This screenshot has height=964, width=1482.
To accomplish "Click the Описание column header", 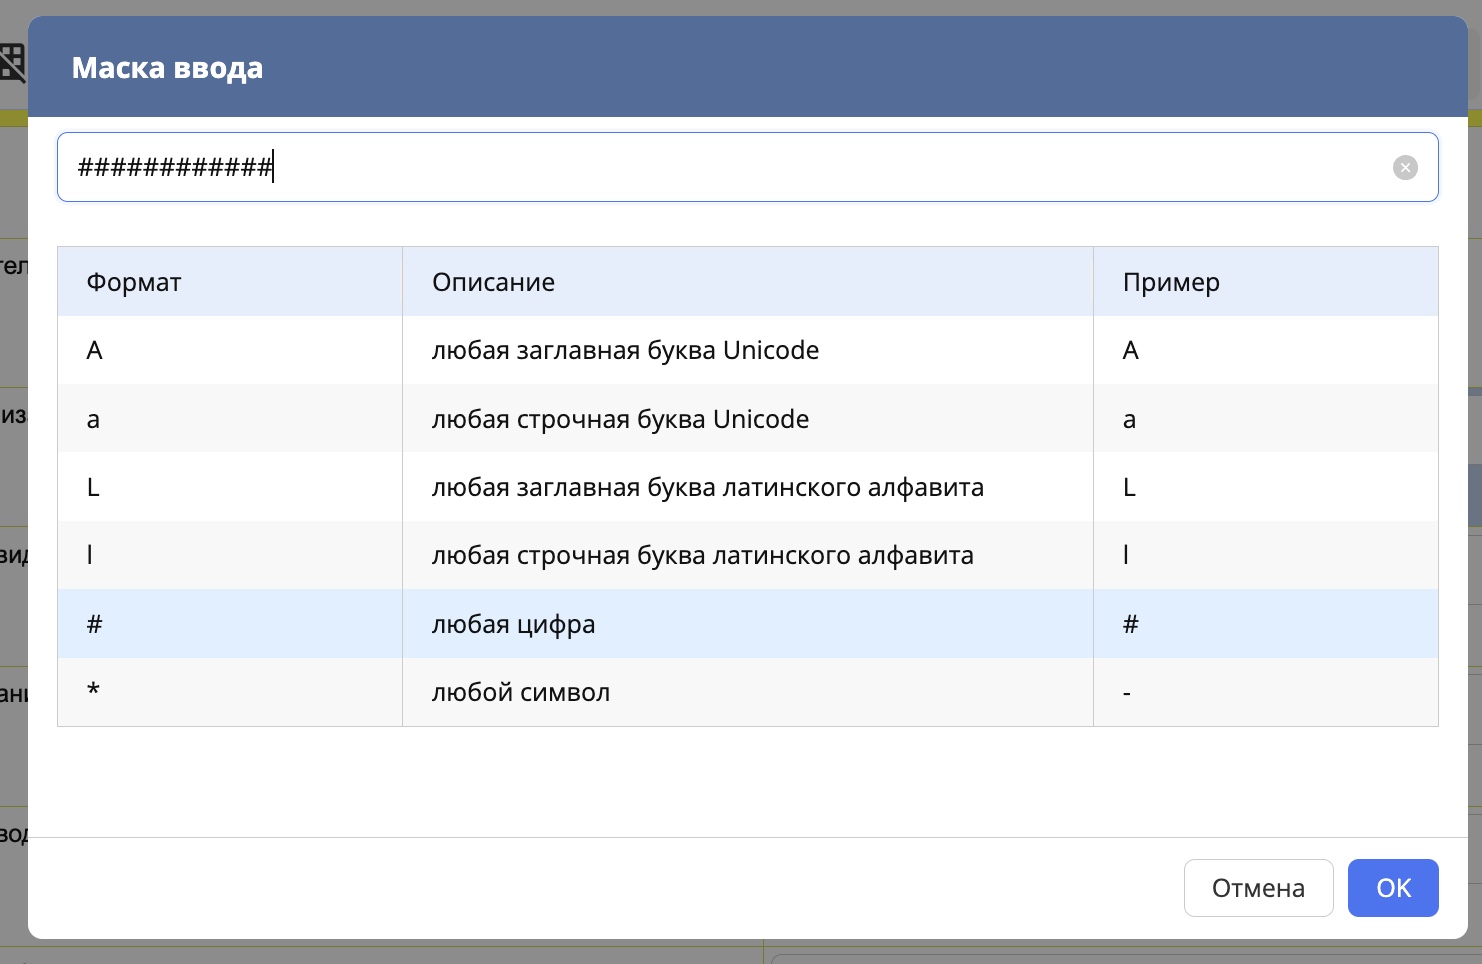I will (493, 282).
